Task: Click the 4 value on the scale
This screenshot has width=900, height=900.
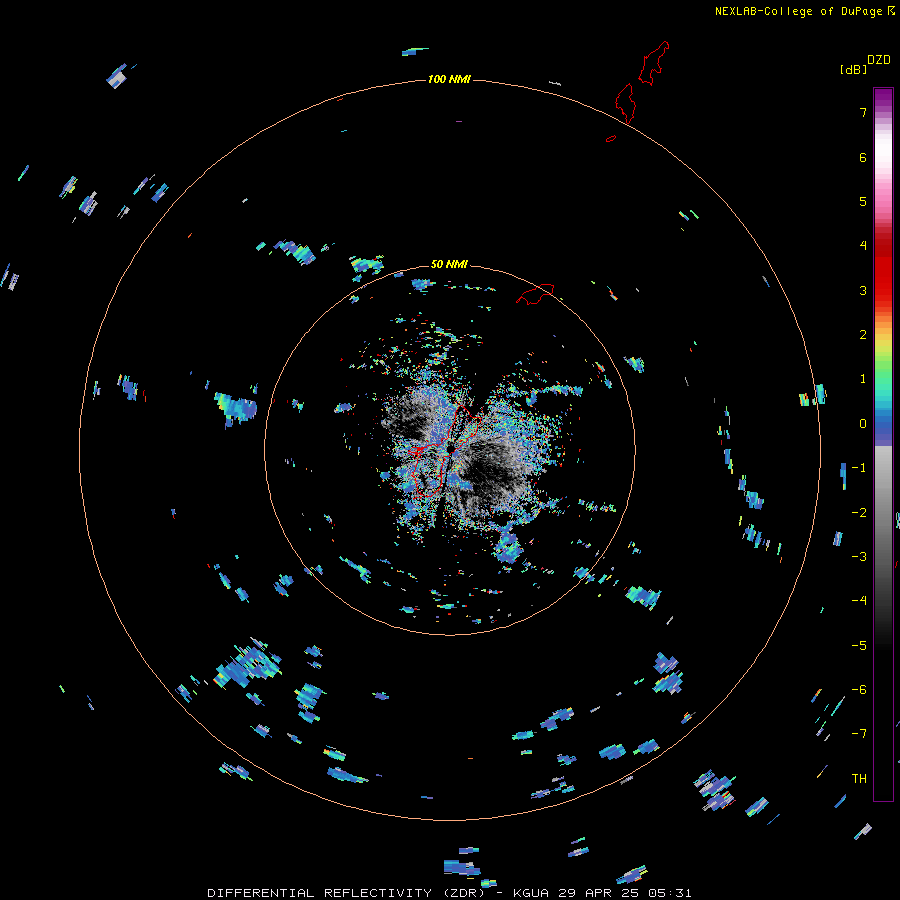Action: (x=863, y=246)
